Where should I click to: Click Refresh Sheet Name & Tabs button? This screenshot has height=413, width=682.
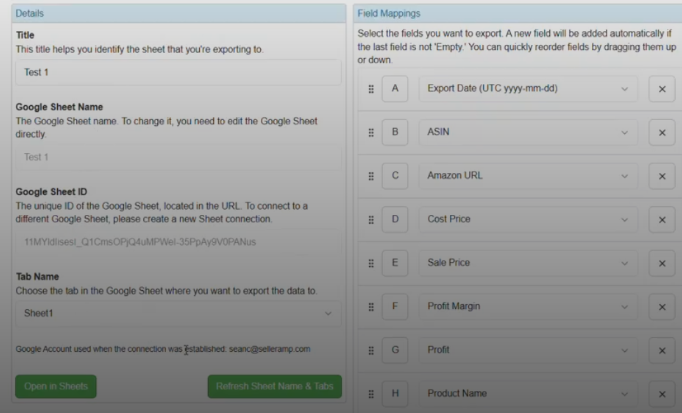pyautogui.click(x=274, y=386)
